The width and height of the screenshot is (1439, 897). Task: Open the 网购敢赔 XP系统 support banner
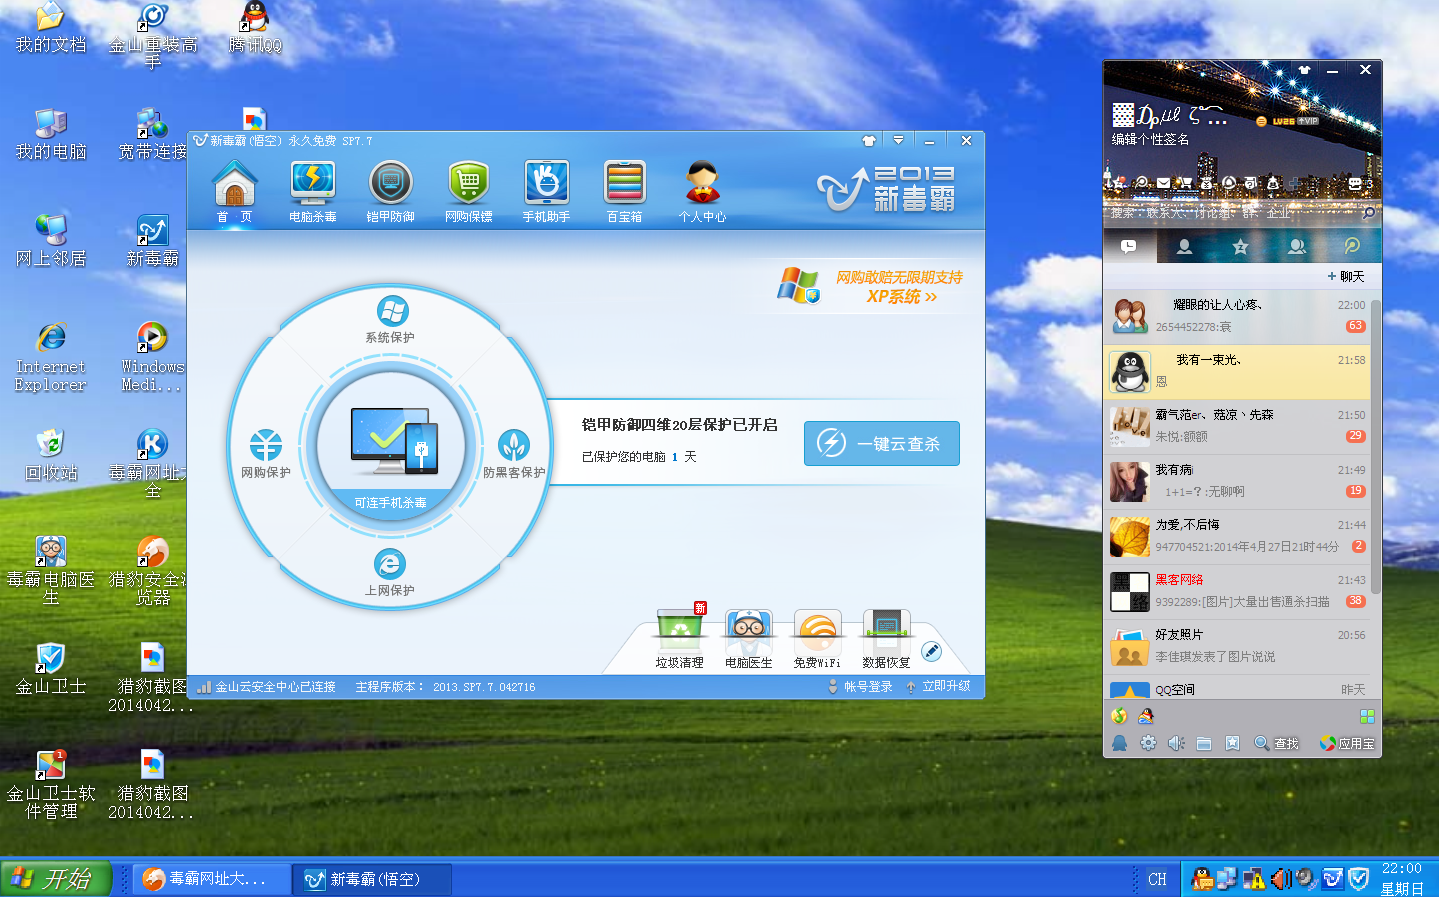click(871, 287)
